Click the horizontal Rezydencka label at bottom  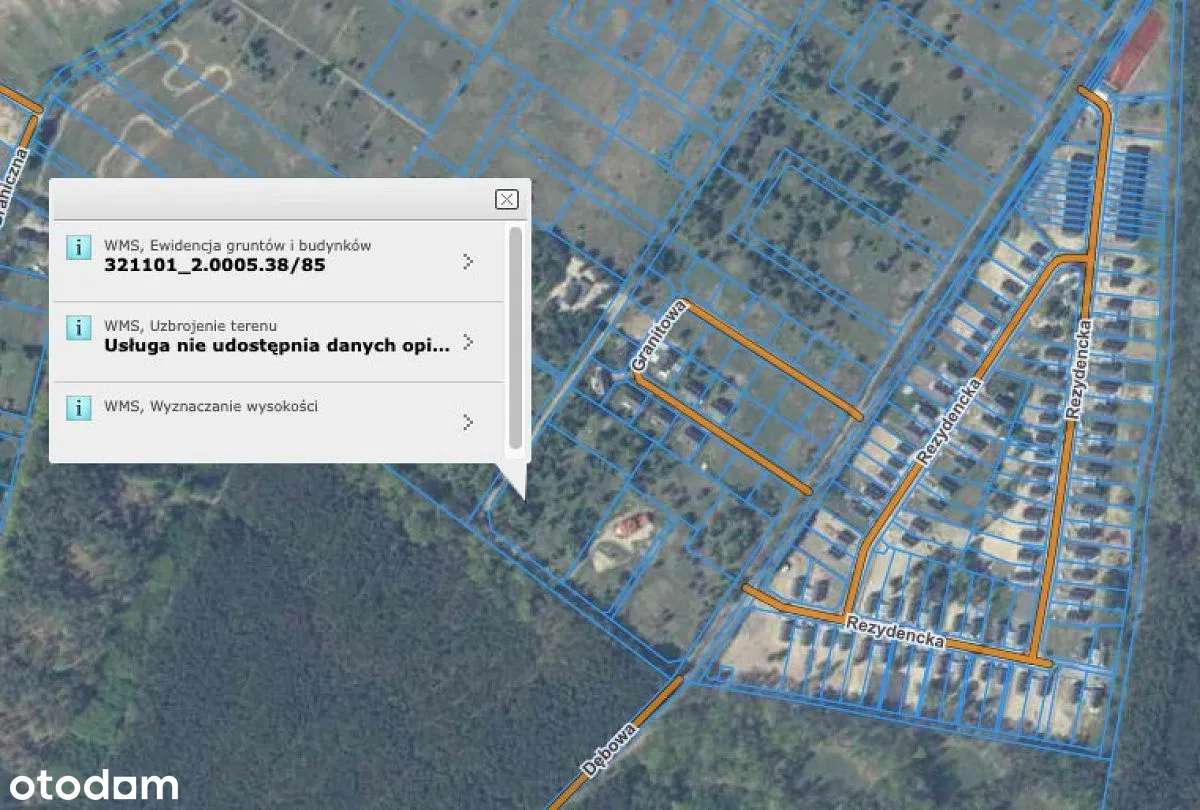point(895,633)
